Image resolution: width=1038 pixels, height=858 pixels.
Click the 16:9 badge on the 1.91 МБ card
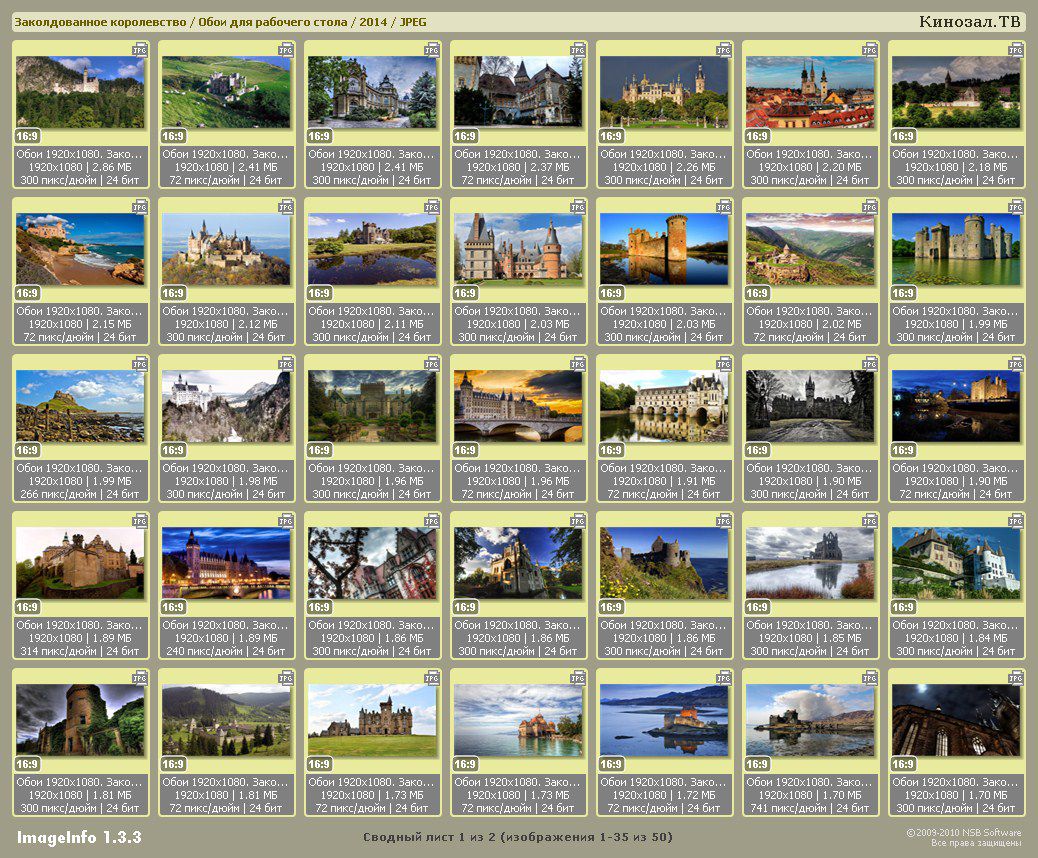tap(611, 450)
